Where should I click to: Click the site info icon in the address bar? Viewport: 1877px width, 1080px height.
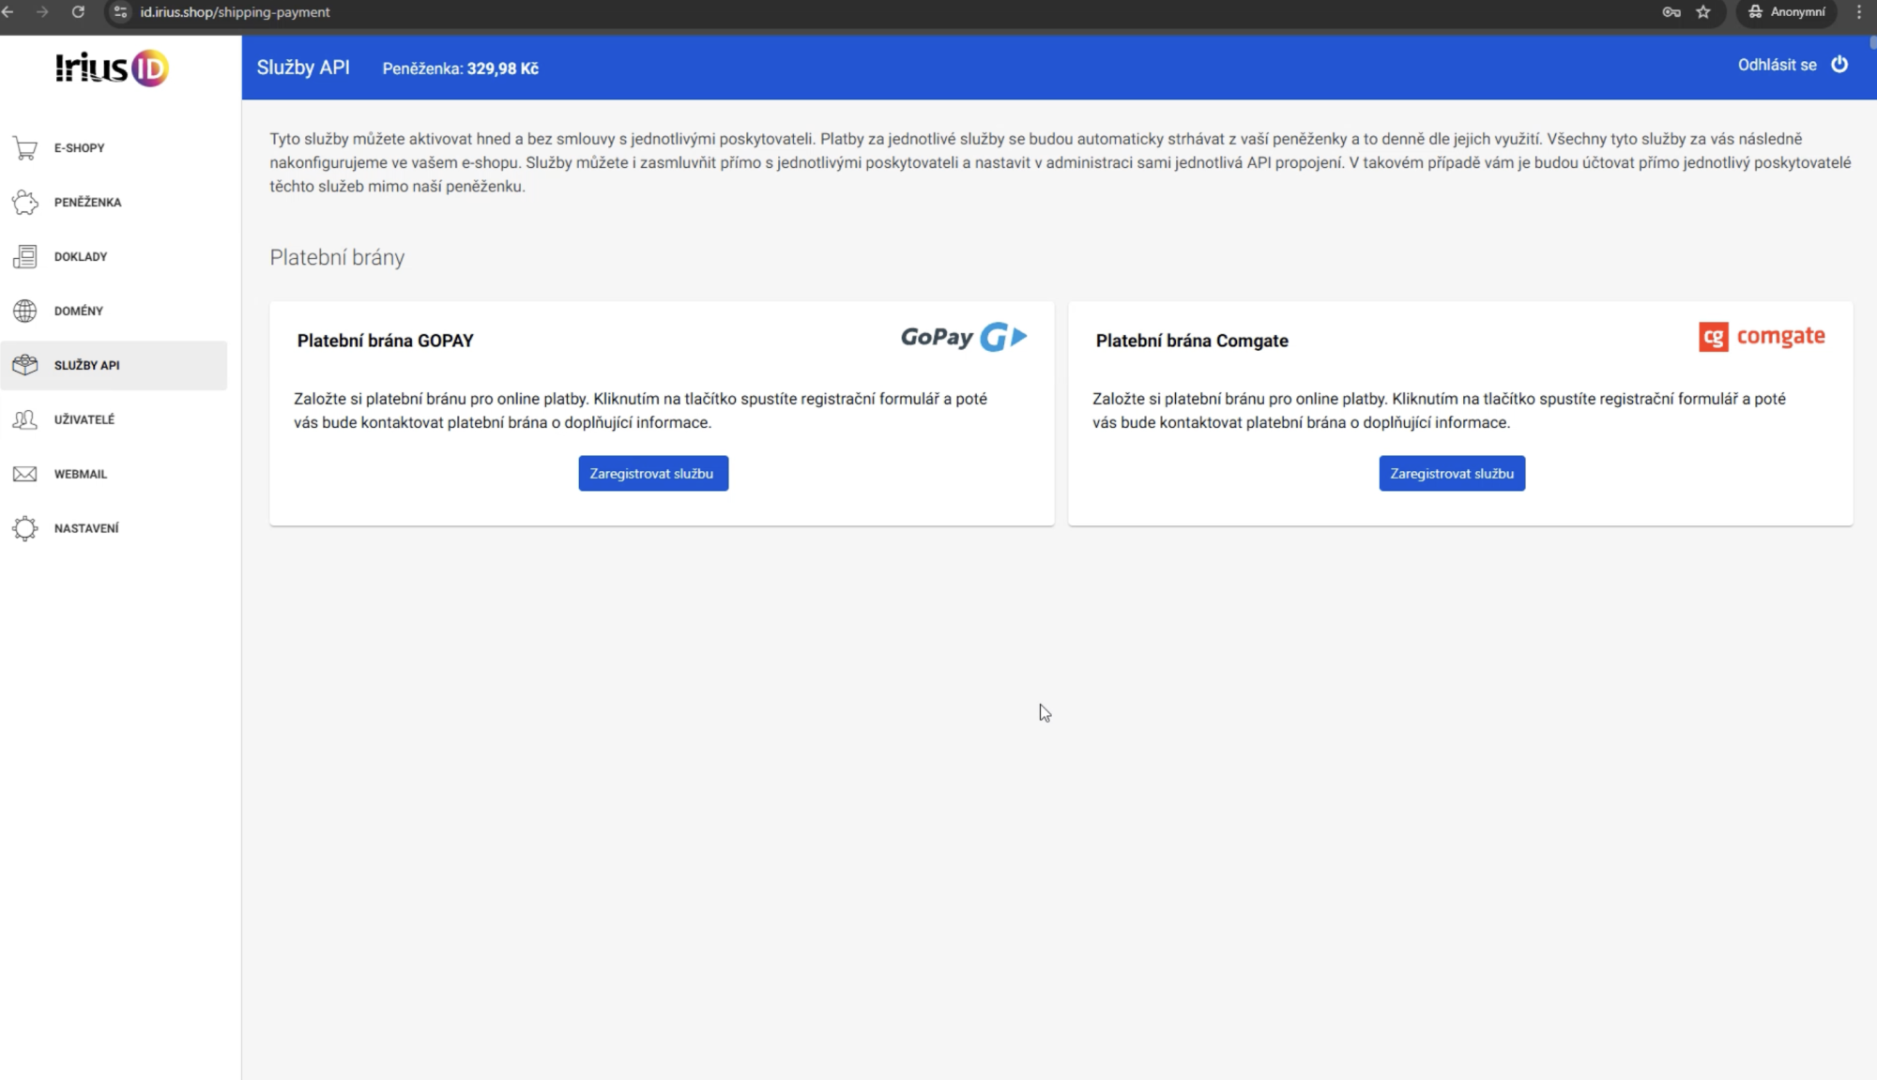120,12
